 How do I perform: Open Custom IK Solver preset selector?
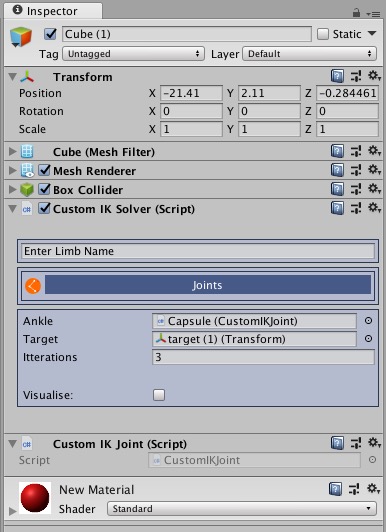pyautogui.click(x=356, y=208)
